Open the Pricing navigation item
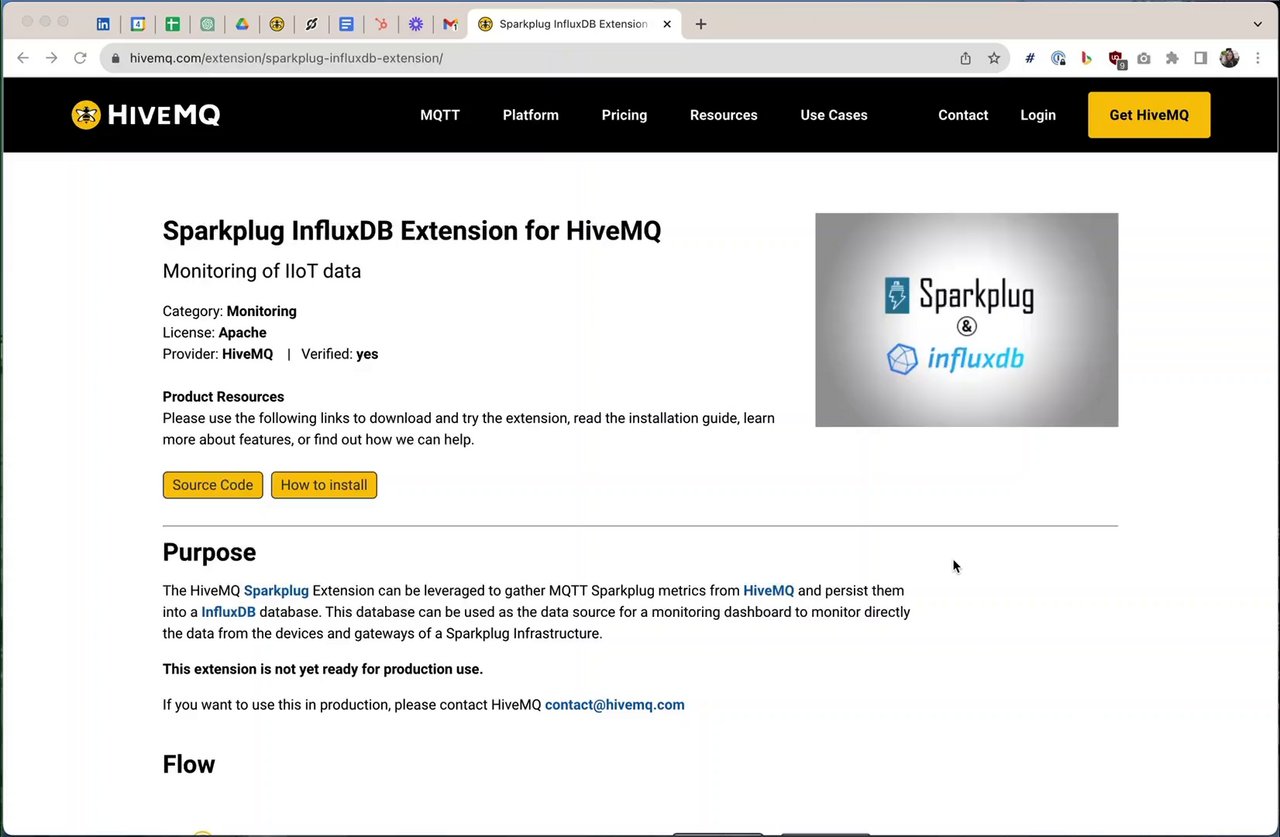Viewport: 1280px width, 837px height. point(624,115)
